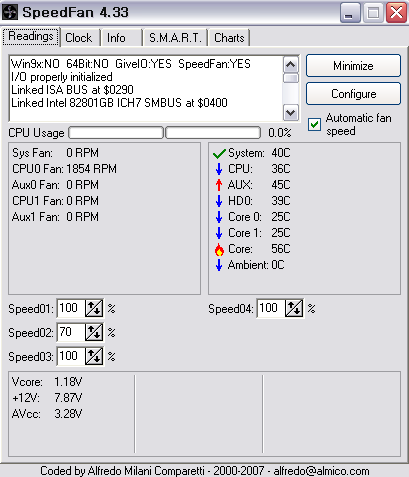
Task: Click the blue arrow next to Core 1
Action: click(219, 233)
